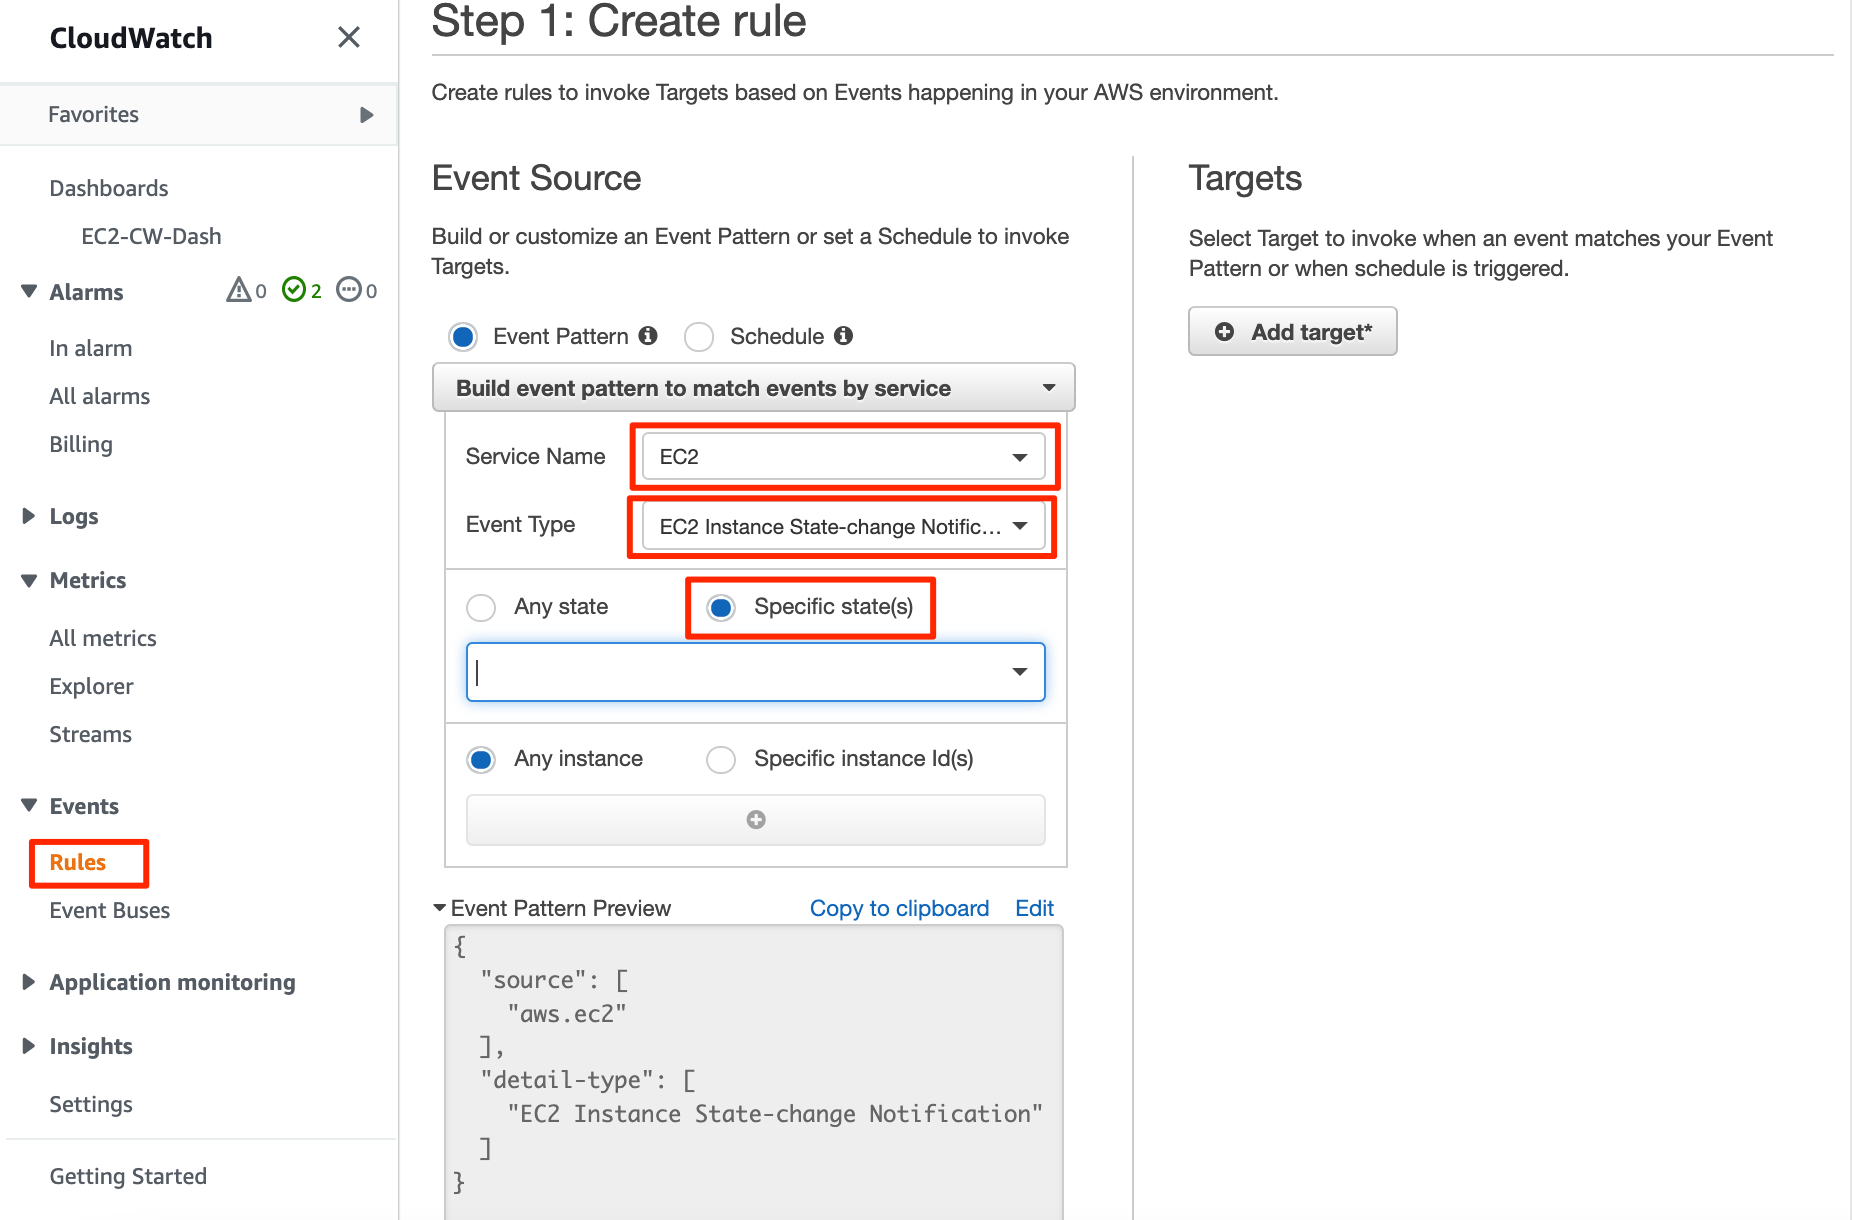Select the Specific state(s) radio button

(x=721, y=608)
